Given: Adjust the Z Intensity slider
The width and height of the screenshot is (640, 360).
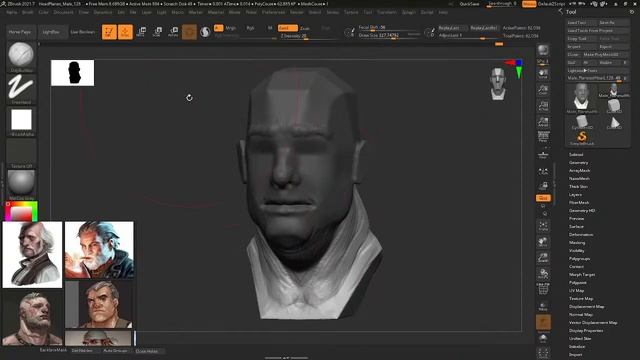Looking at the screenshot, I should (x=308, y=36).
